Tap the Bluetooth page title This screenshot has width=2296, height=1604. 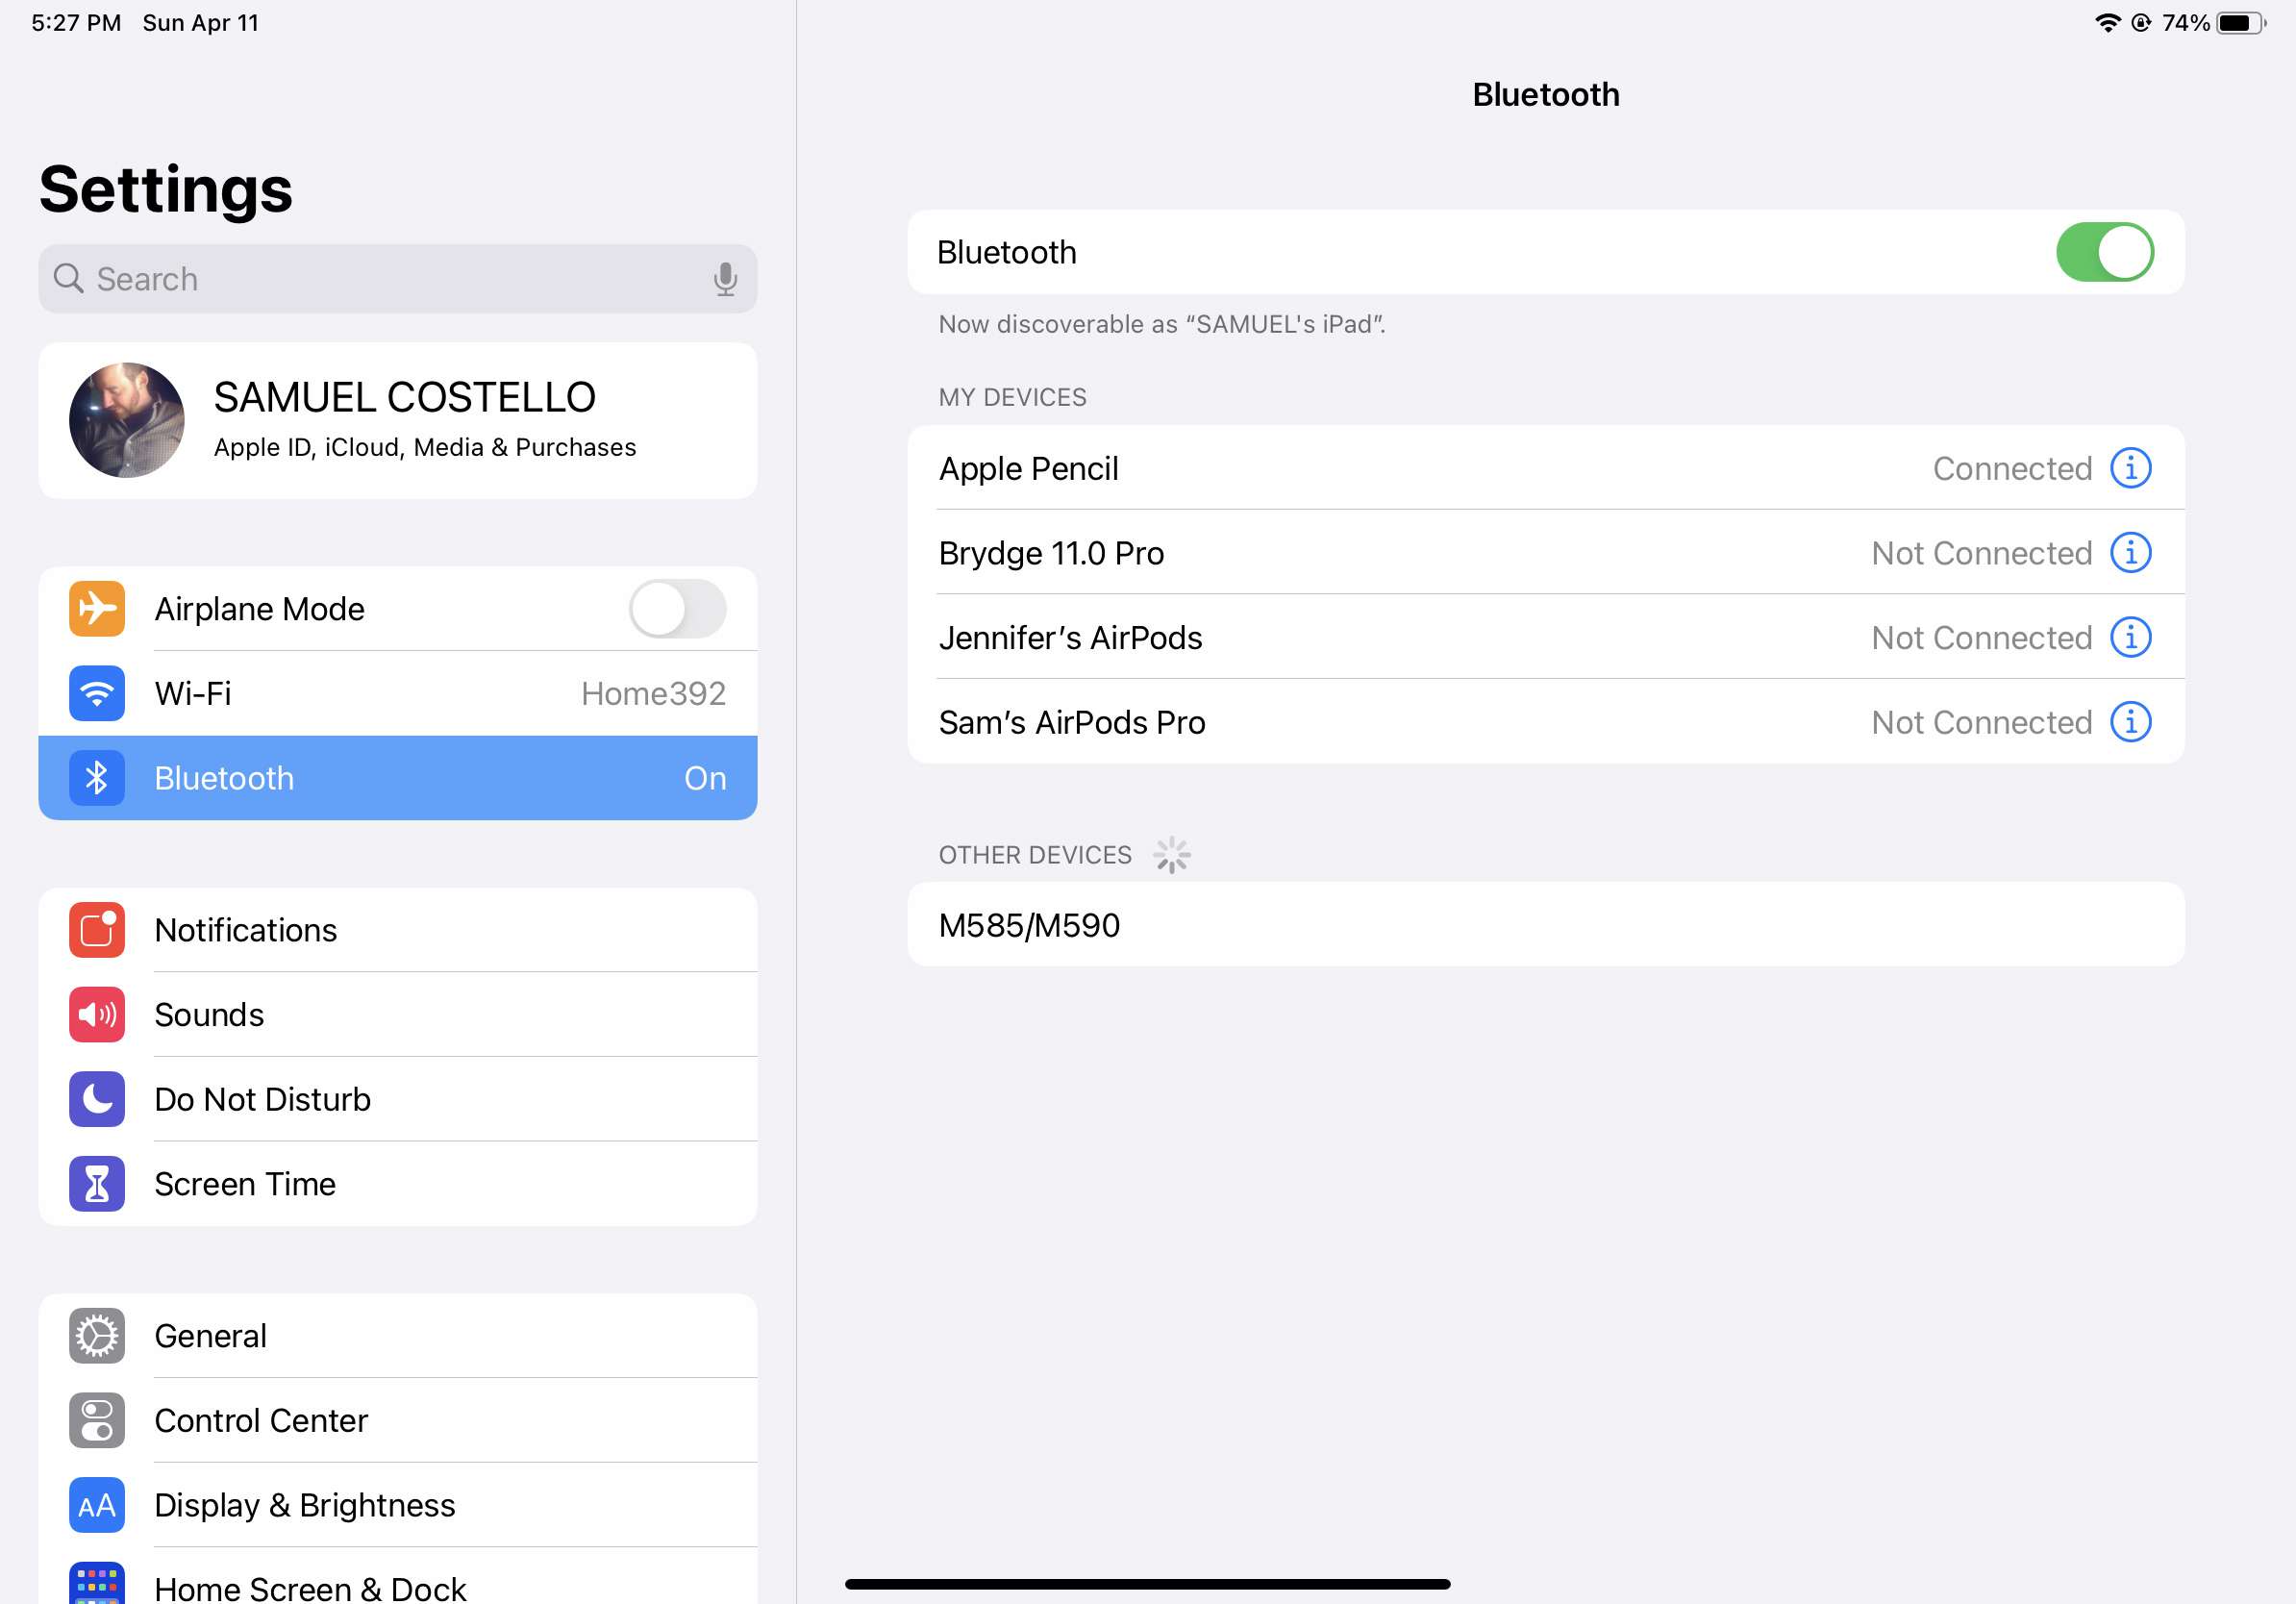click(x=1546, y=95)
